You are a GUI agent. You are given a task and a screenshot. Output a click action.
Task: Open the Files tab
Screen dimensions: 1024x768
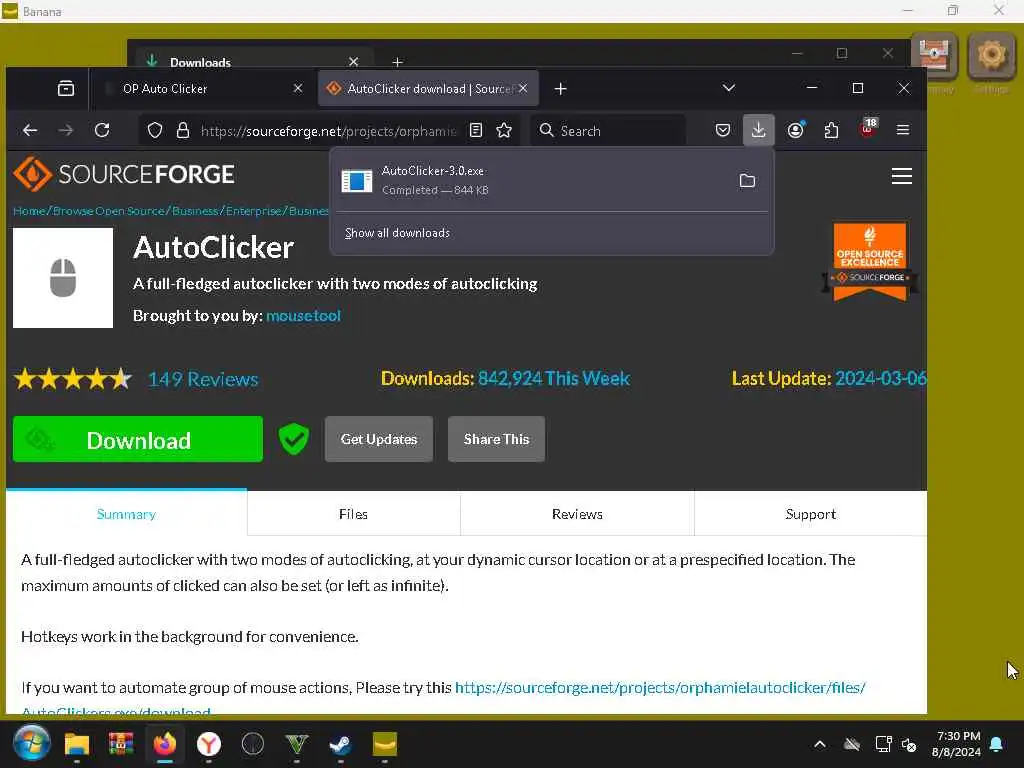click(x=353, y=514)
